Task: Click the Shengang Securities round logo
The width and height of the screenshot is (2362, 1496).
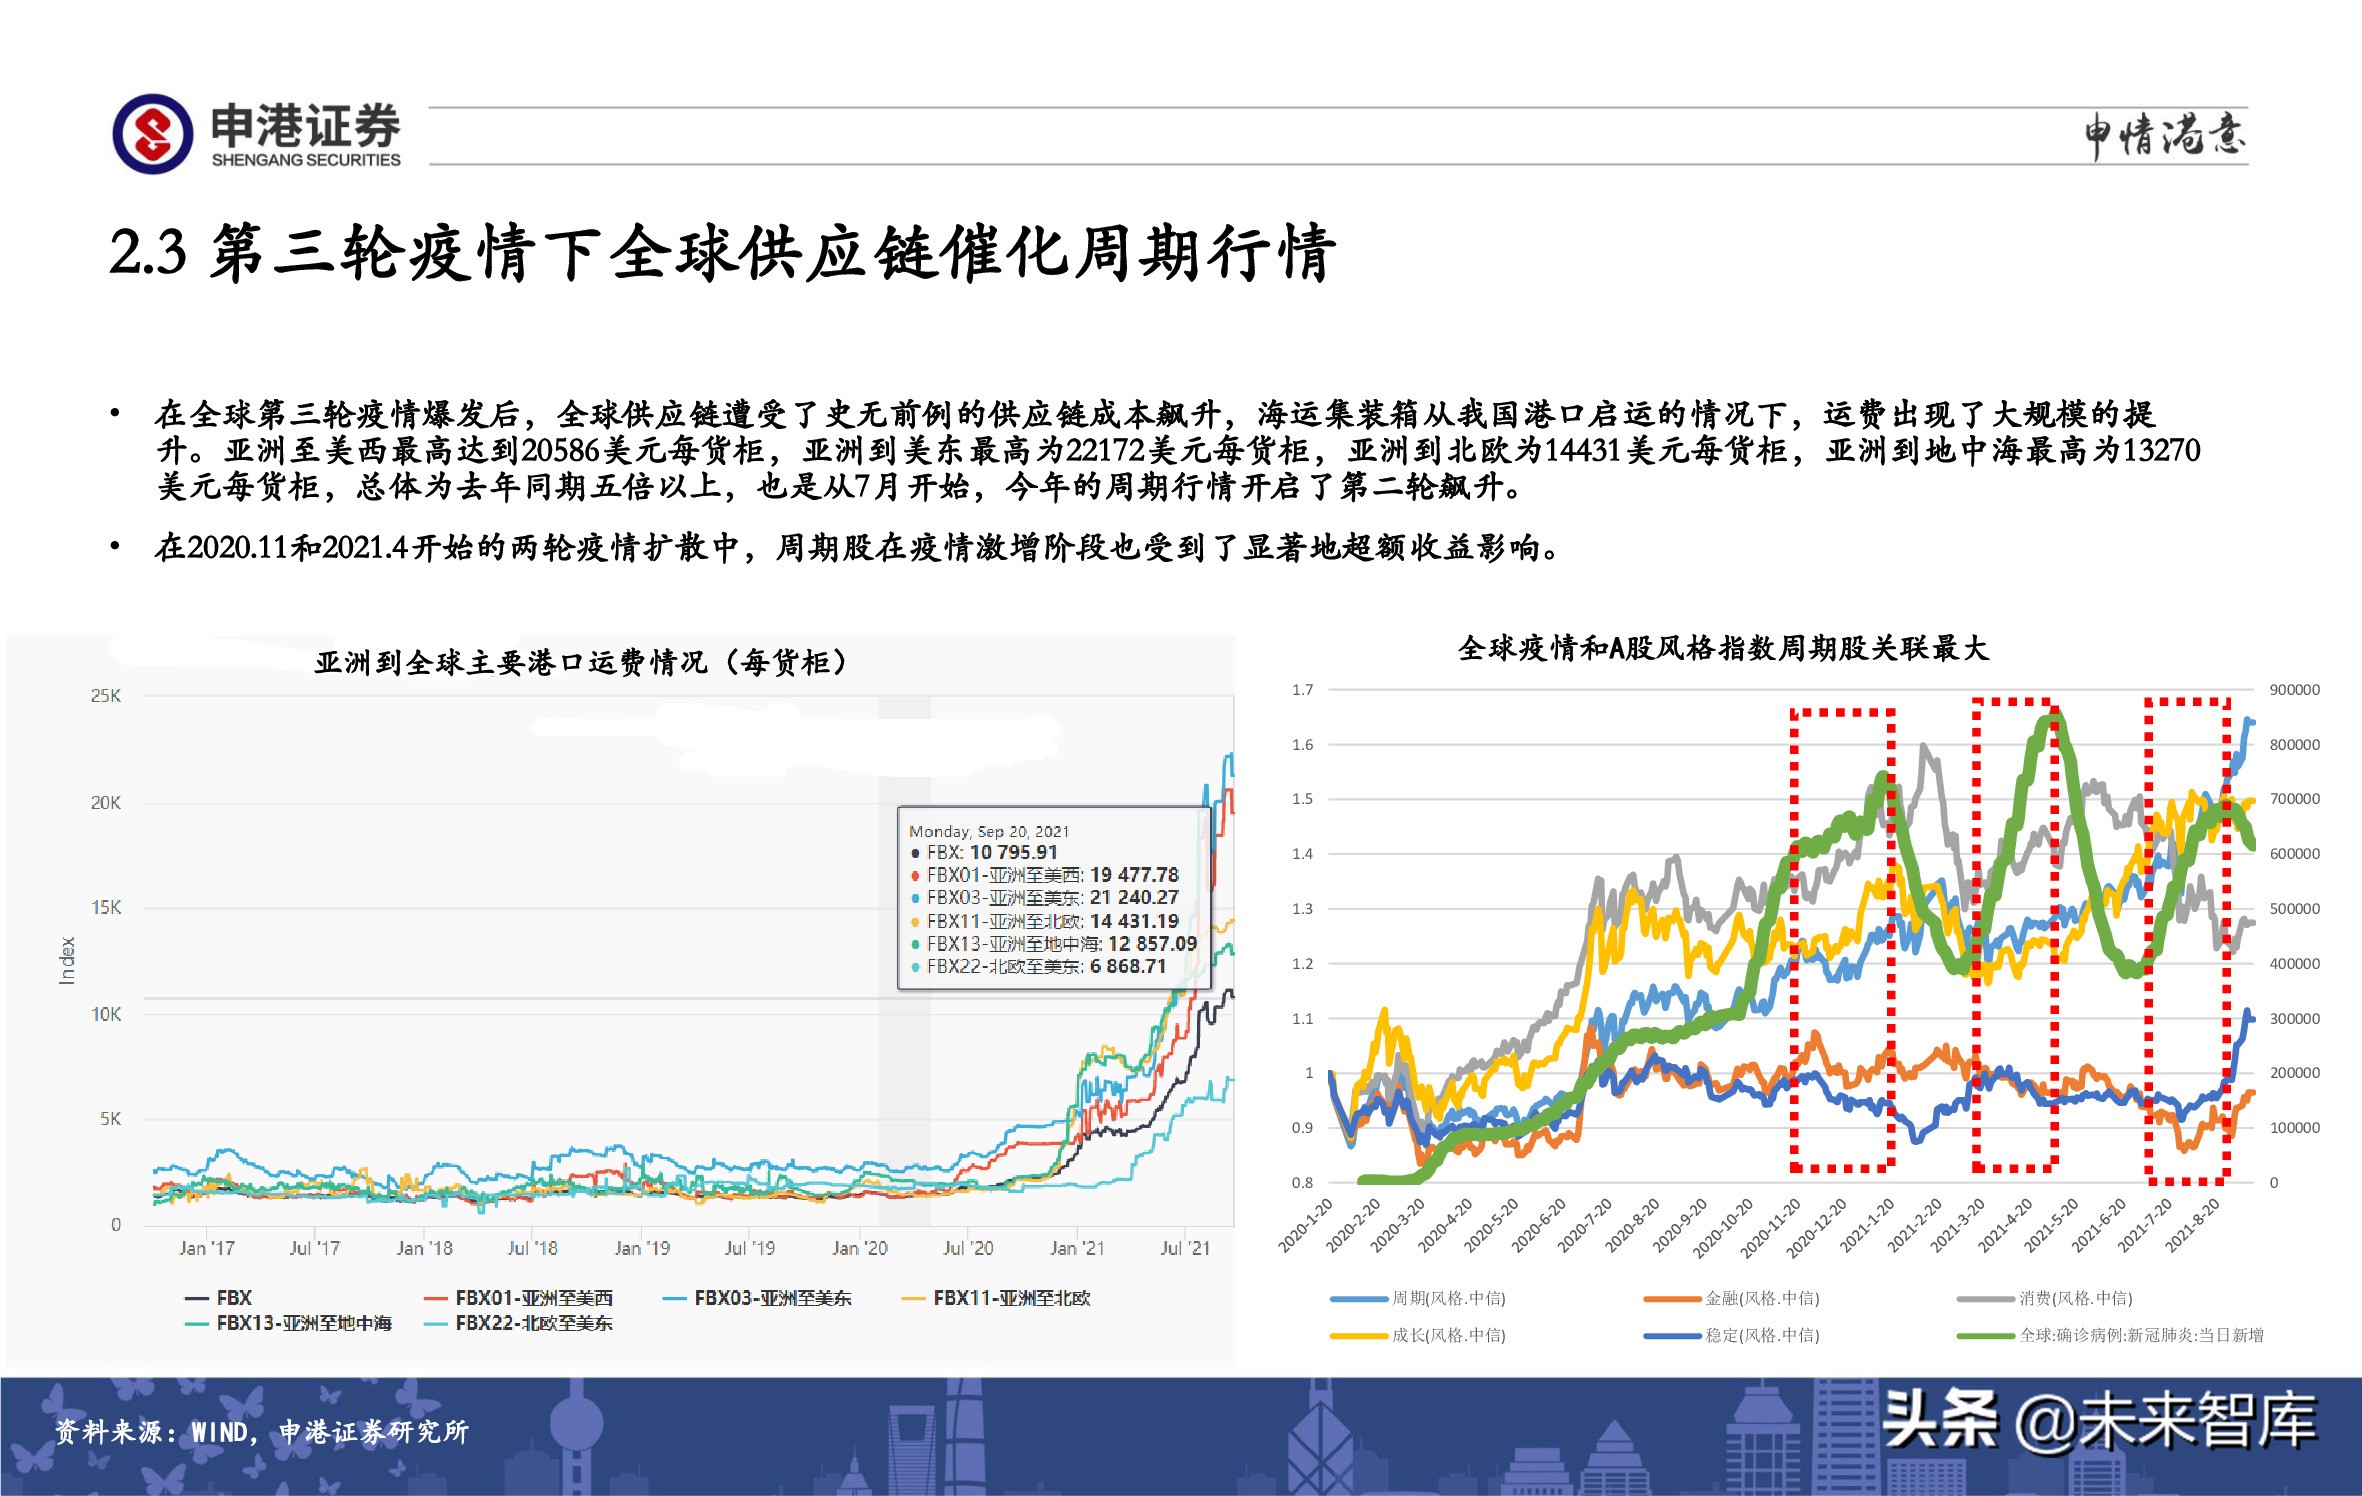Action: [x=152, y=134]
